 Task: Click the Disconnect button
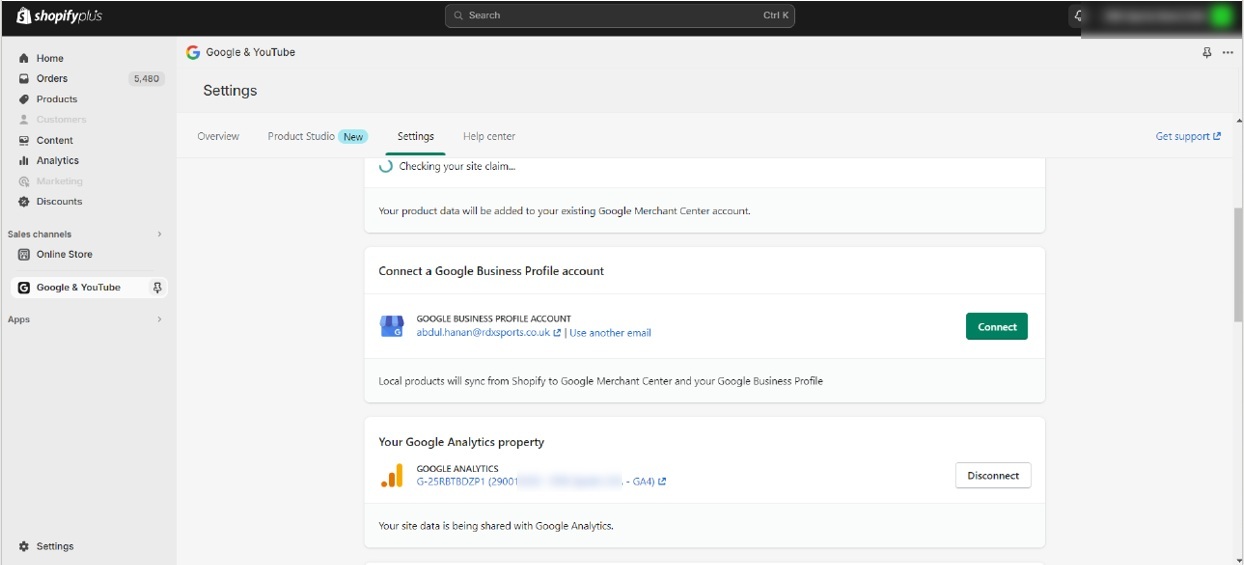tap(993, 476)
